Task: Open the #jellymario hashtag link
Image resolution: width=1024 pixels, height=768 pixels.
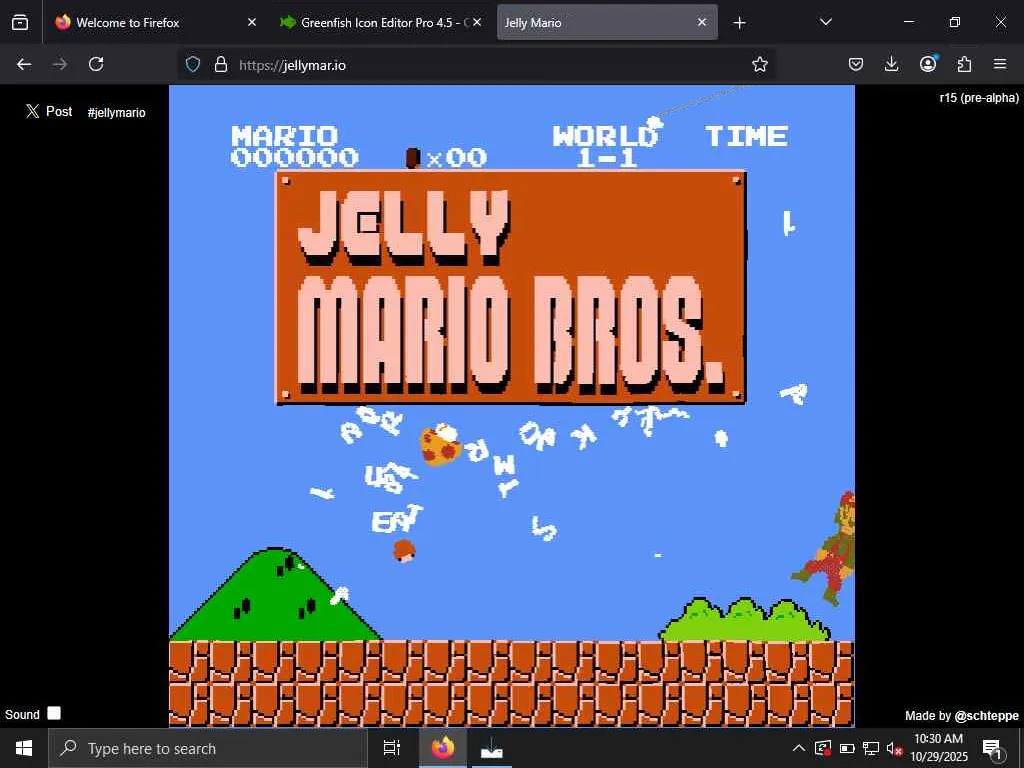Action: (116, 112)
